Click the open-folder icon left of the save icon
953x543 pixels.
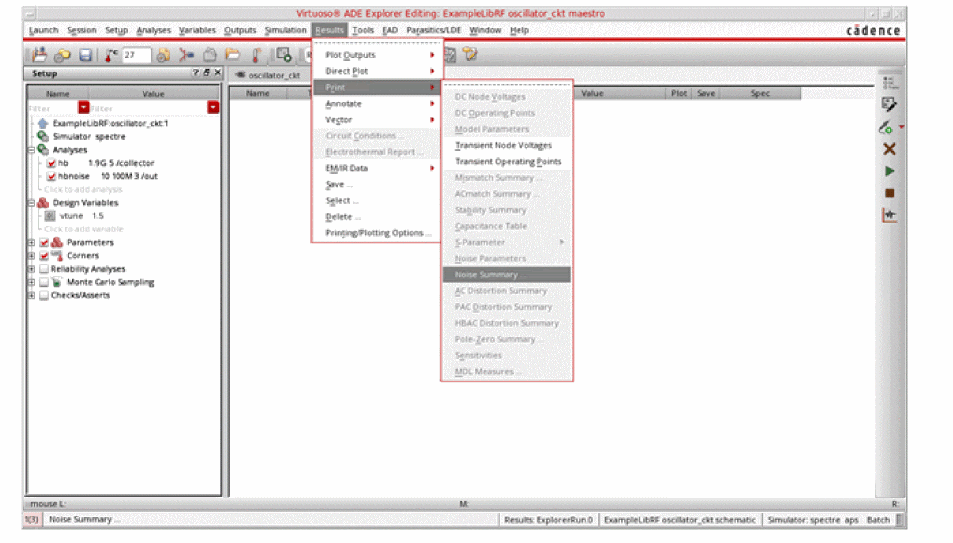(x=62, y=55)
